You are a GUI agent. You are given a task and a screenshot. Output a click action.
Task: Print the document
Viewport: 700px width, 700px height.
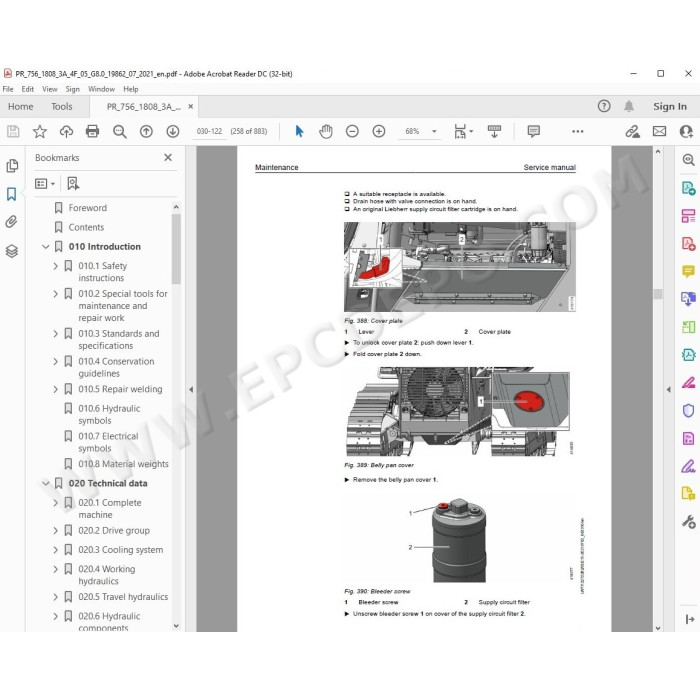[92, 131]
